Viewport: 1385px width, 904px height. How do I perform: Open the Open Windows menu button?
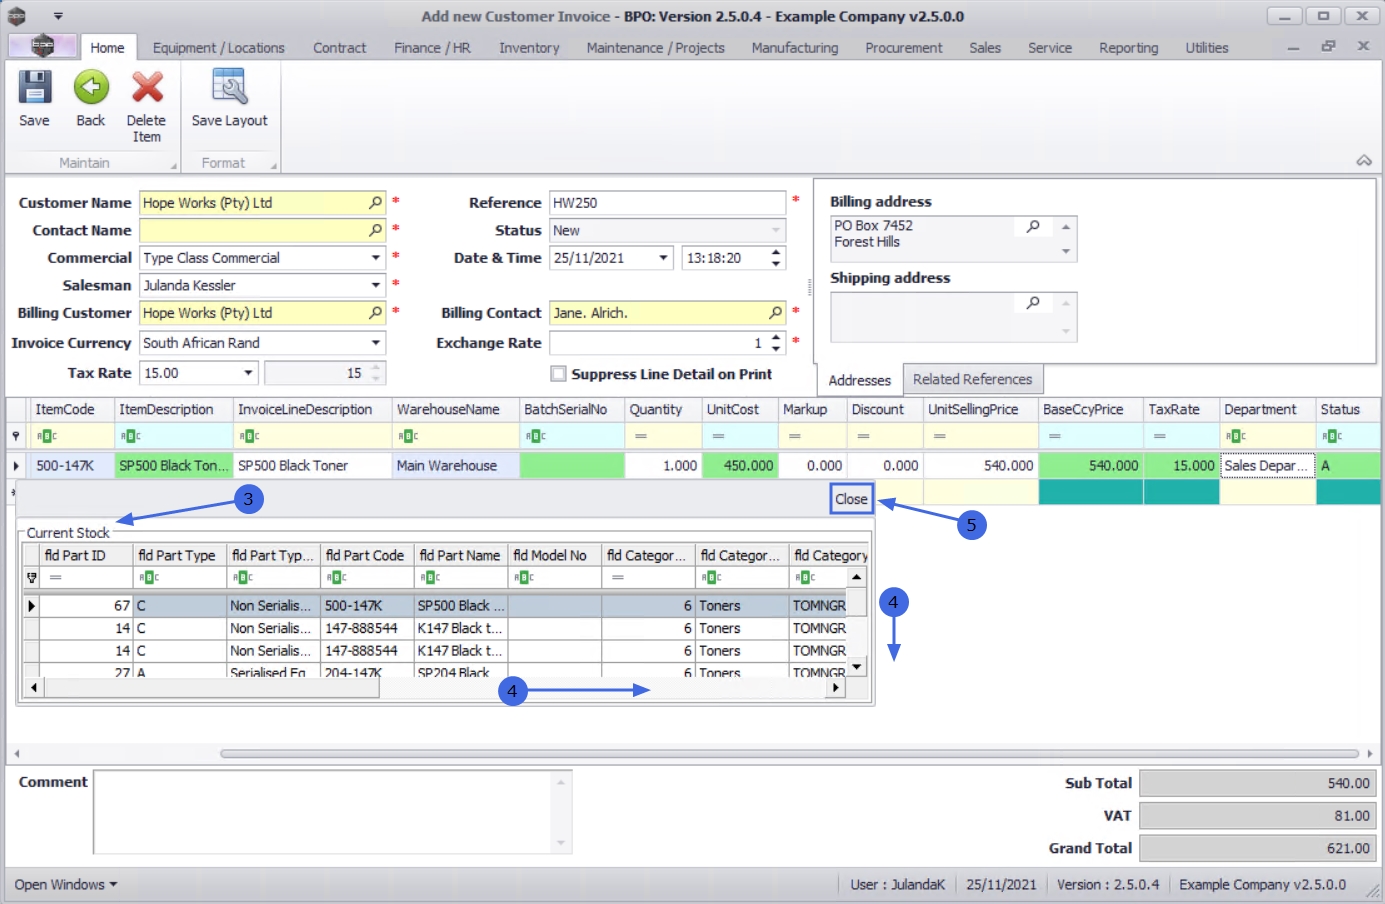pyautogui.click(x=66, y=885)
